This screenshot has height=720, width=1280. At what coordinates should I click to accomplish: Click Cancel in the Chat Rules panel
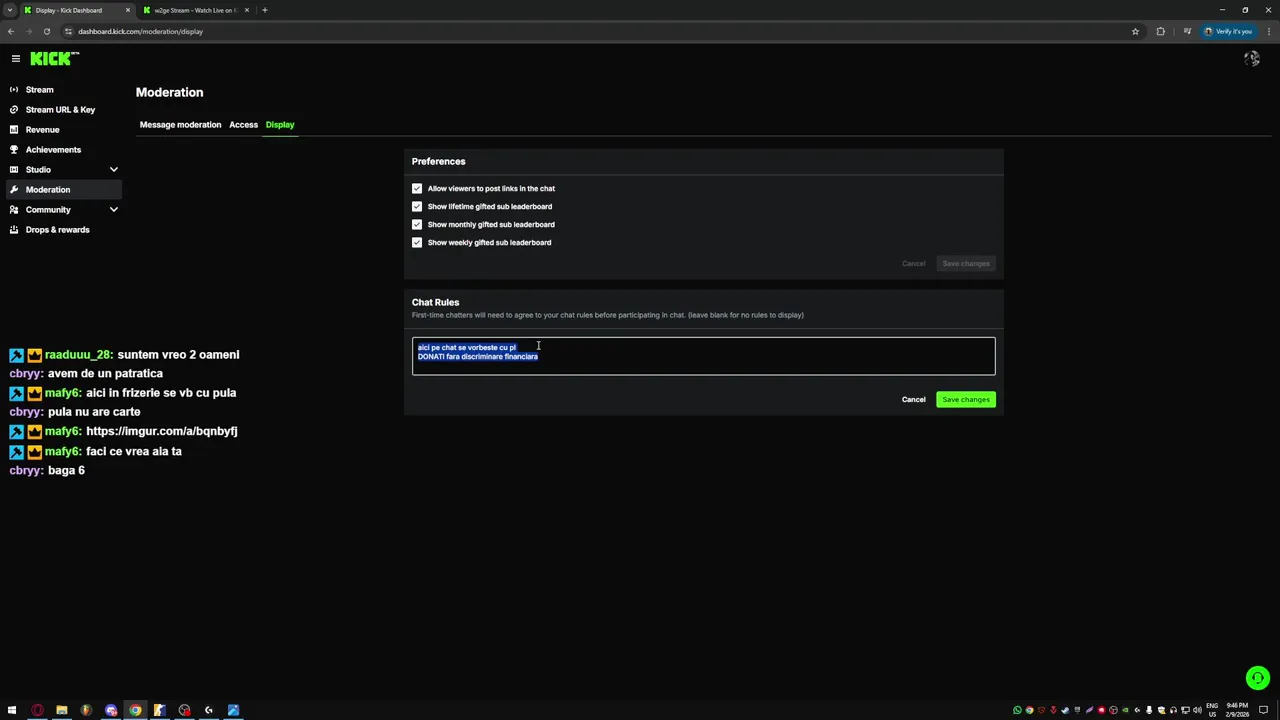pos(913,399)
